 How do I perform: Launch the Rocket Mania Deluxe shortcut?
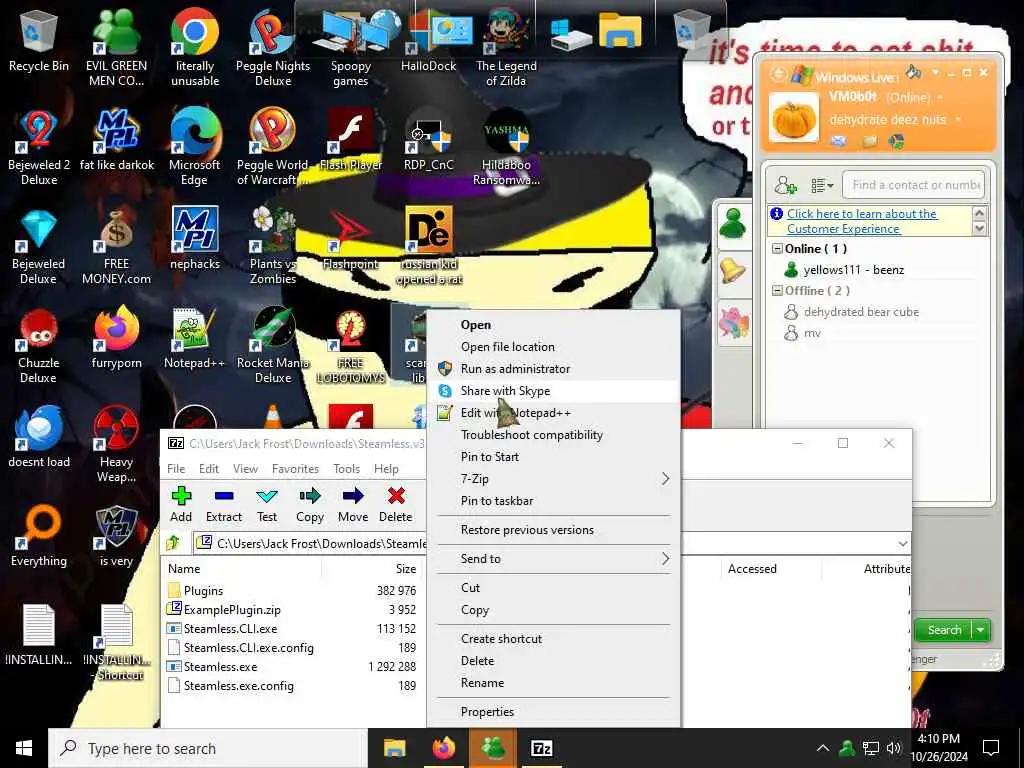[x=272, y=346]
